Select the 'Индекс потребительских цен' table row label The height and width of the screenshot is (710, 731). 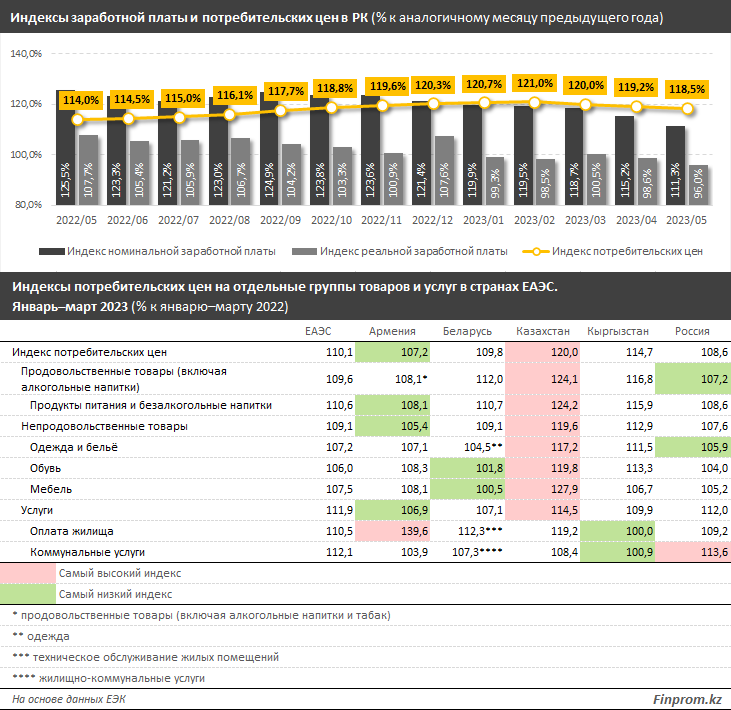pyautogui.click(x=90, y=352)
